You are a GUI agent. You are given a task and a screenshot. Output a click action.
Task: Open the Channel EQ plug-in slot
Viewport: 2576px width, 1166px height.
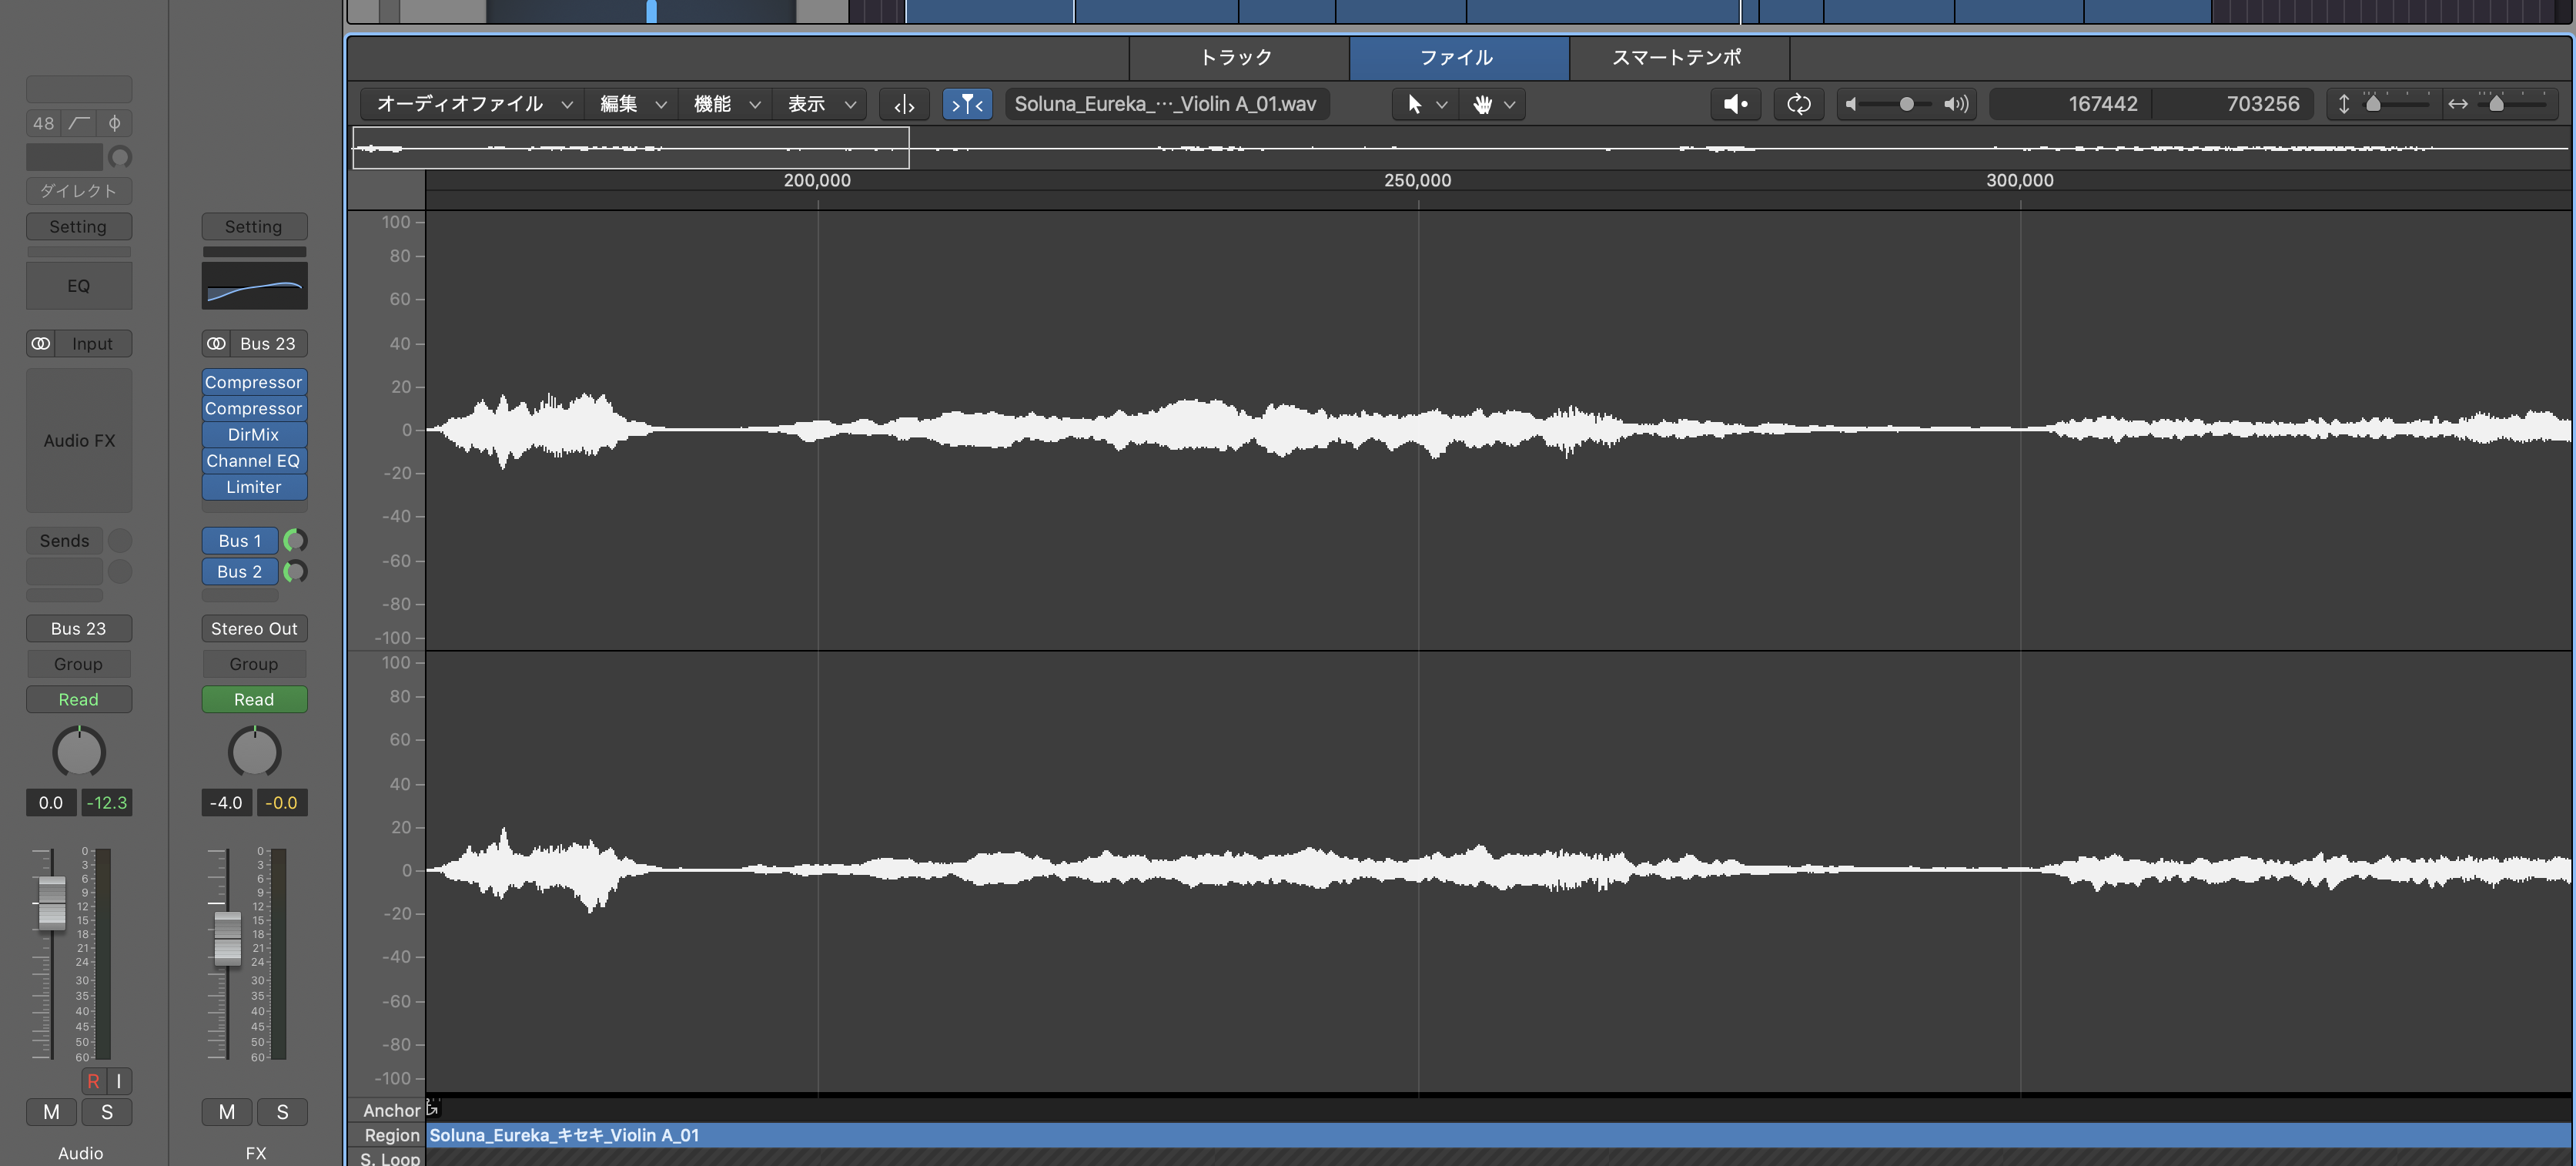[x=254, y=460]
